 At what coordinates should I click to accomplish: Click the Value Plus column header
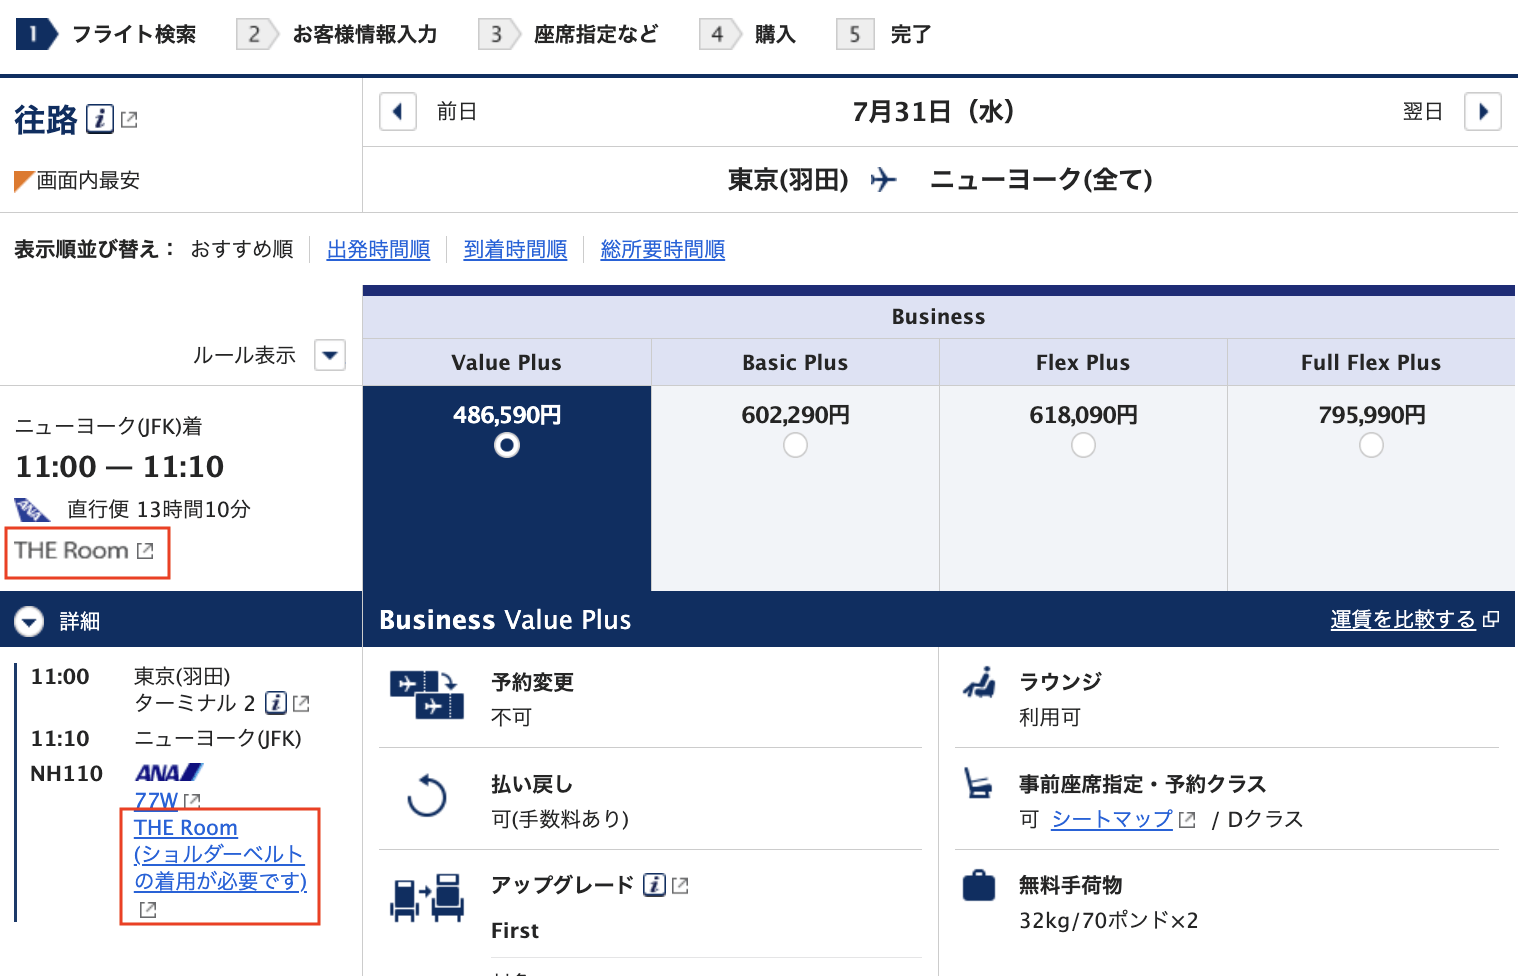click(x=507, y=363)
